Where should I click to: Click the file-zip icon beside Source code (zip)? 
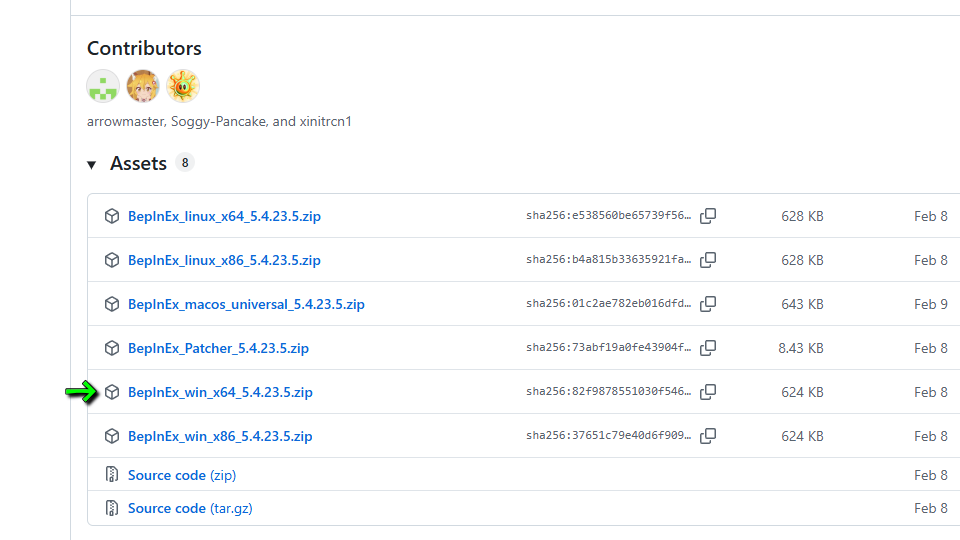tap(112, 475)
